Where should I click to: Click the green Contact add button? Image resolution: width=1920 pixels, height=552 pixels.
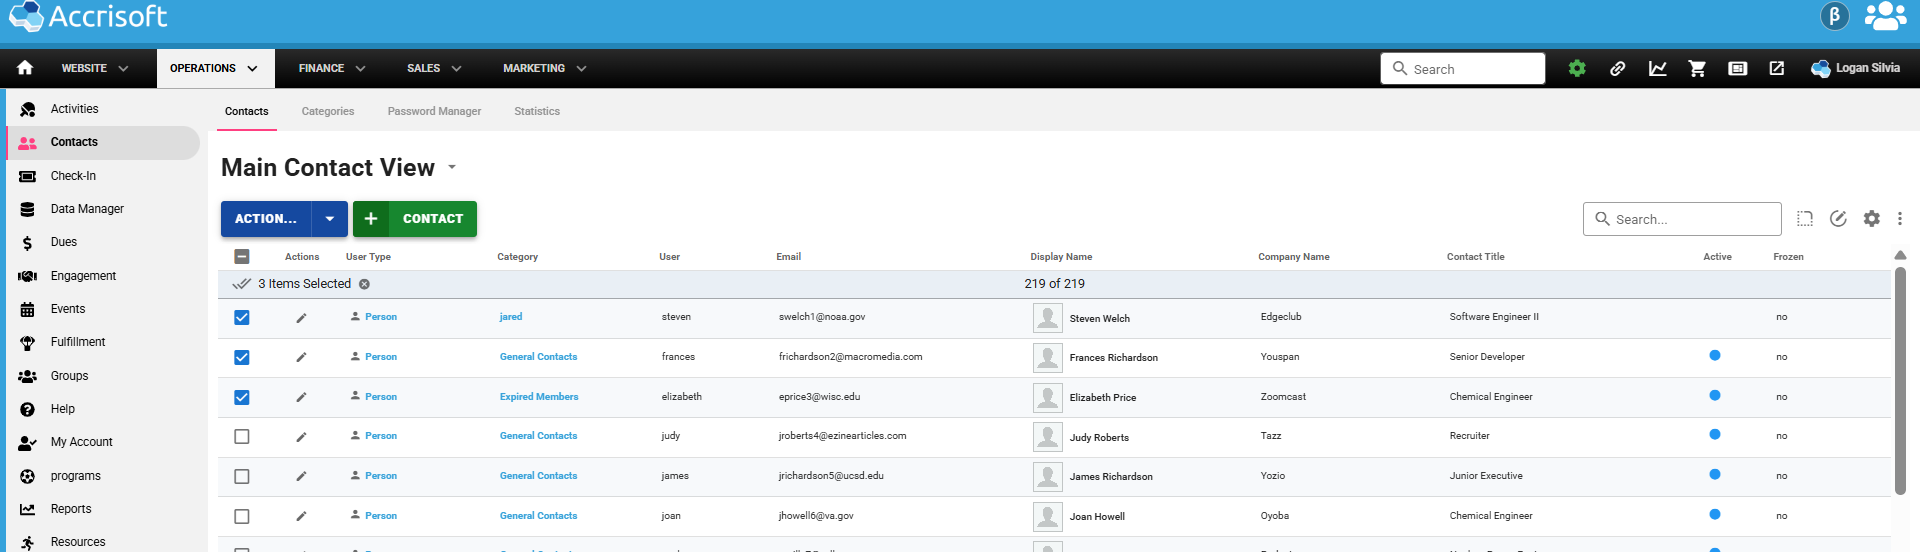pos(415,219)
